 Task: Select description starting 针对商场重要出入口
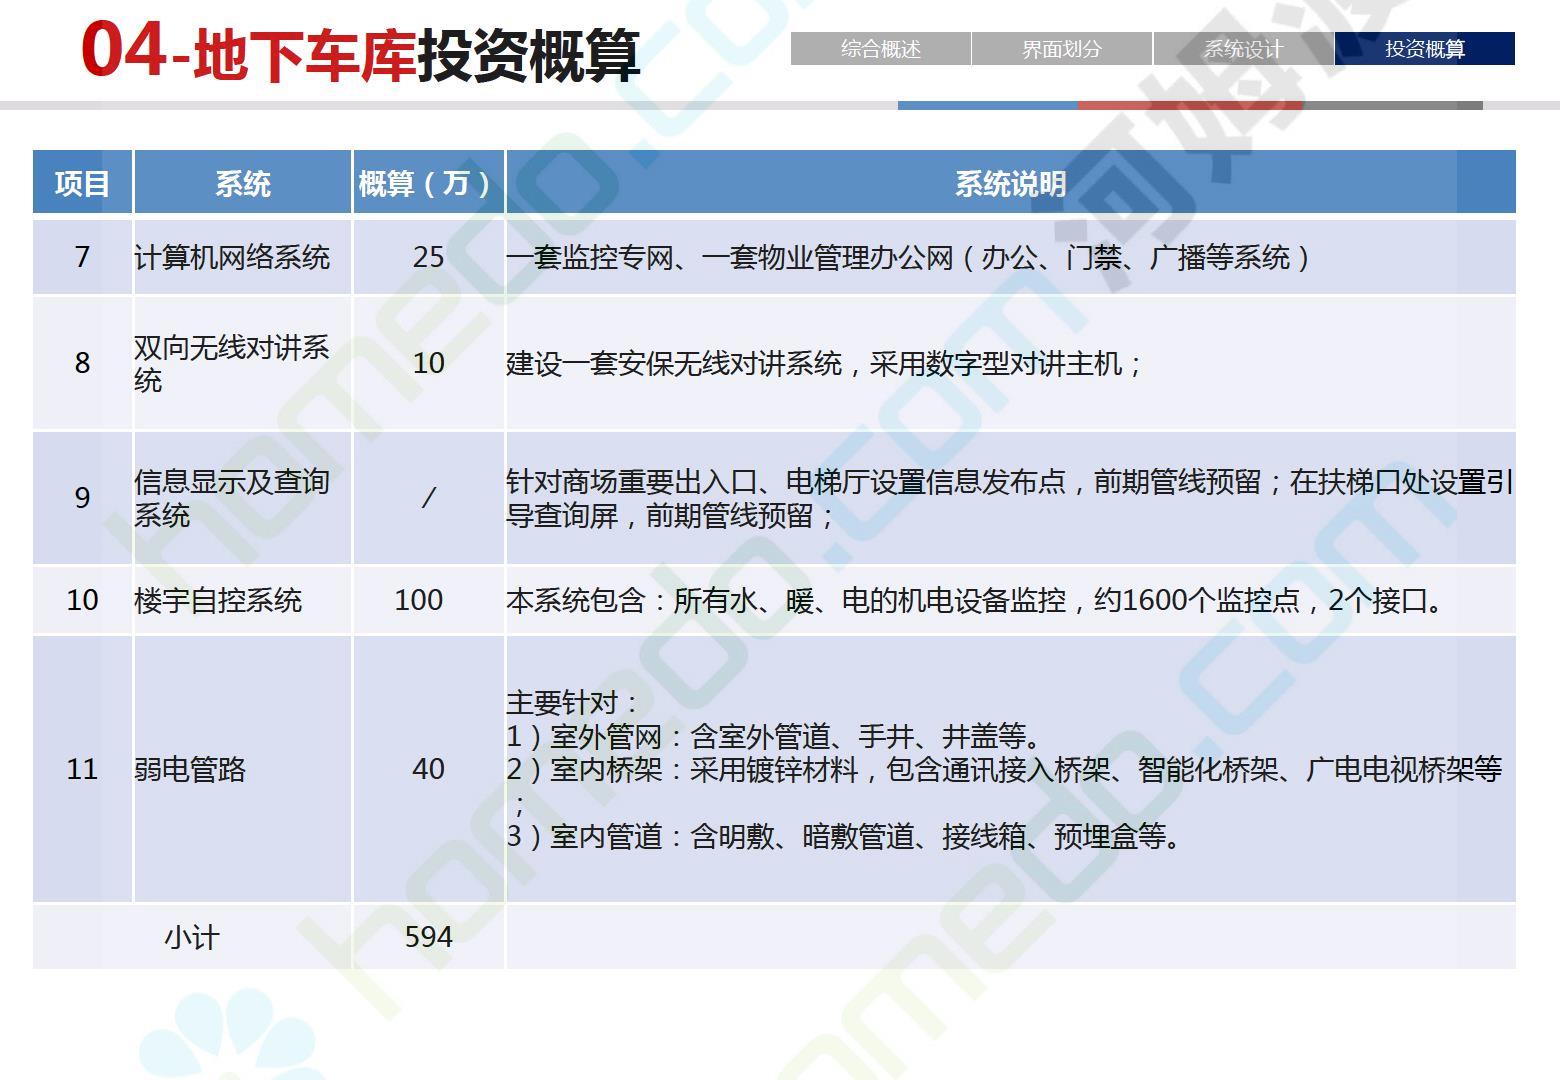pyautogui.click(x=1010, y=499)
